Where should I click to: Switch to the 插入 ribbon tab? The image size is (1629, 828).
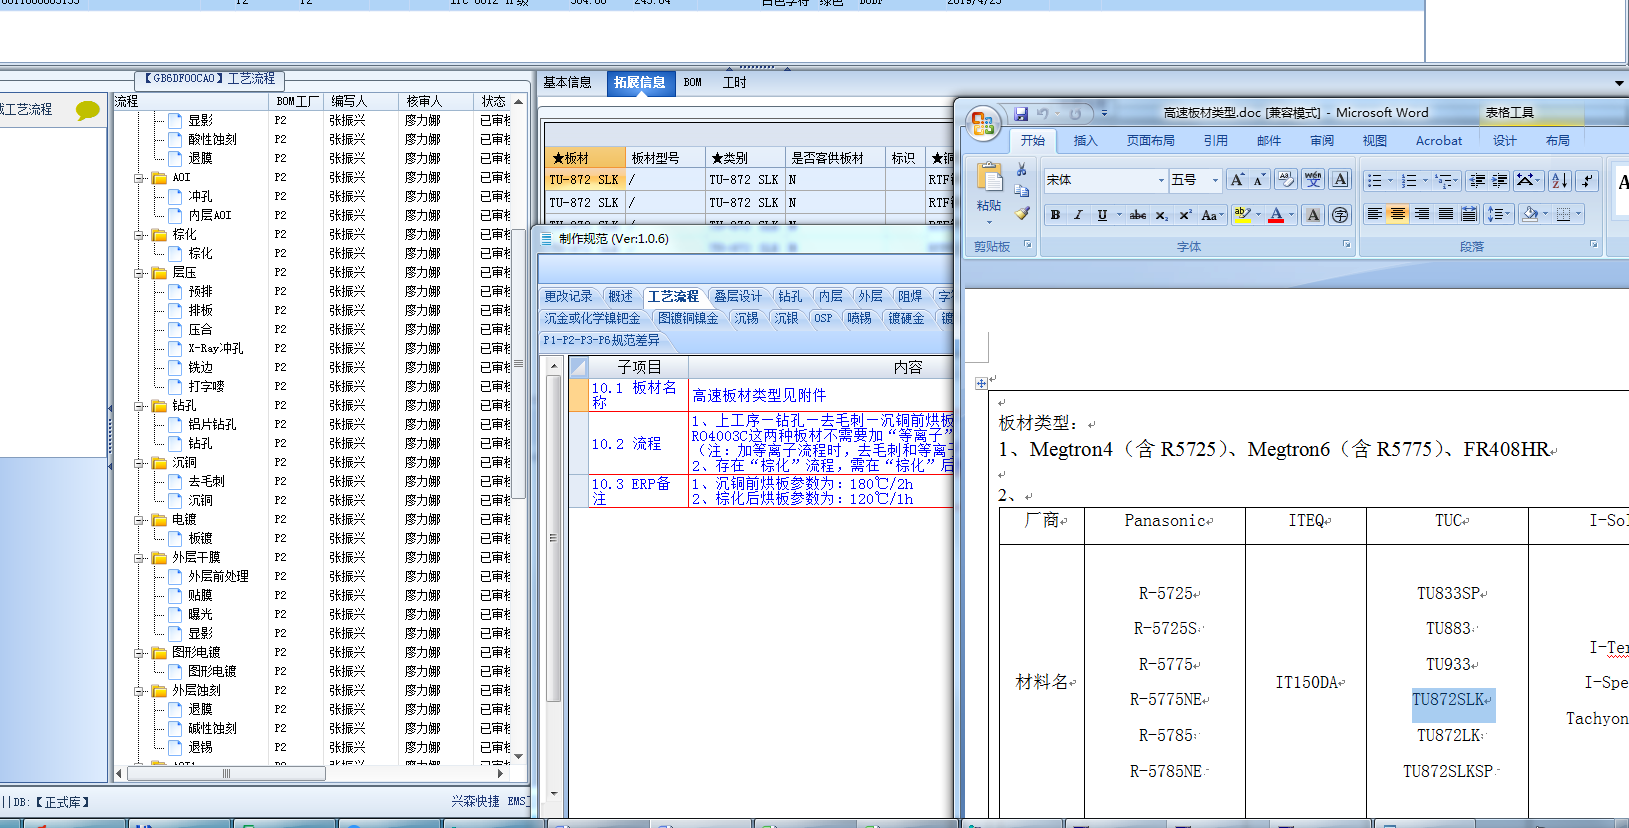pyautogui.click(x=1085, y=141)
